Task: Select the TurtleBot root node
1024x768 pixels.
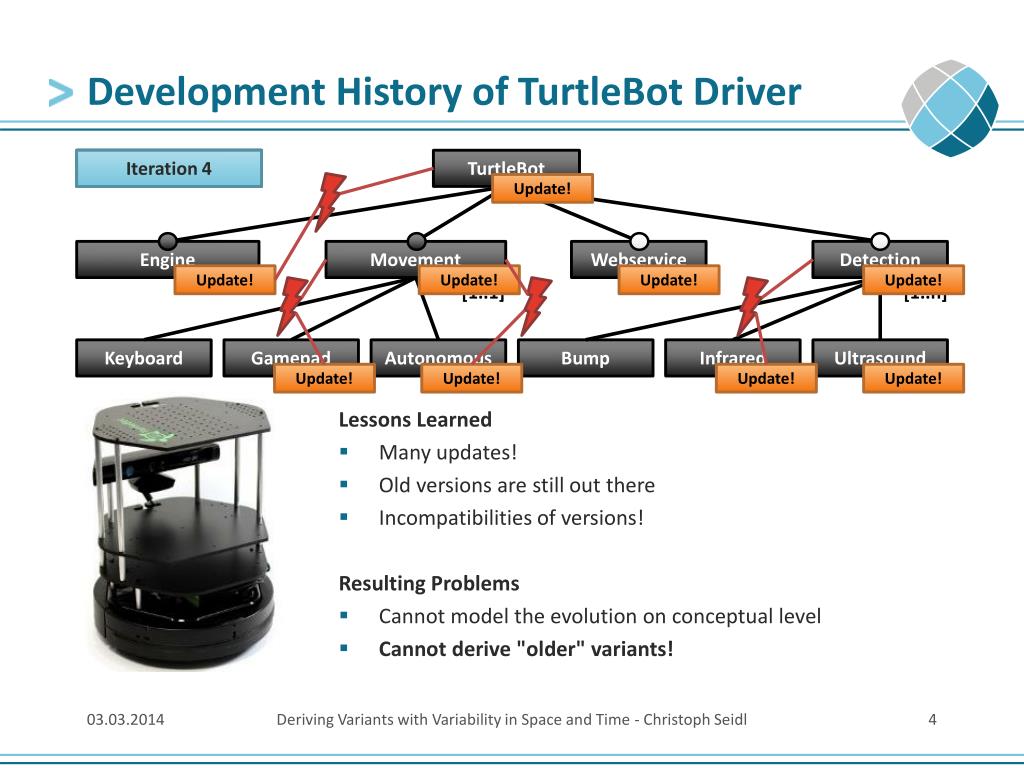Action: (506, 168)
